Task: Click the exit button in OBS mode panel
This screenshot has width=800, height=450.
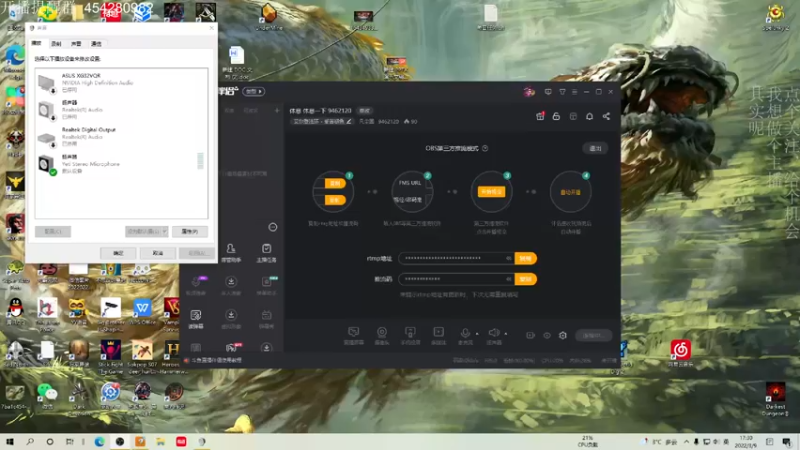Action: (x=595, y=148)
